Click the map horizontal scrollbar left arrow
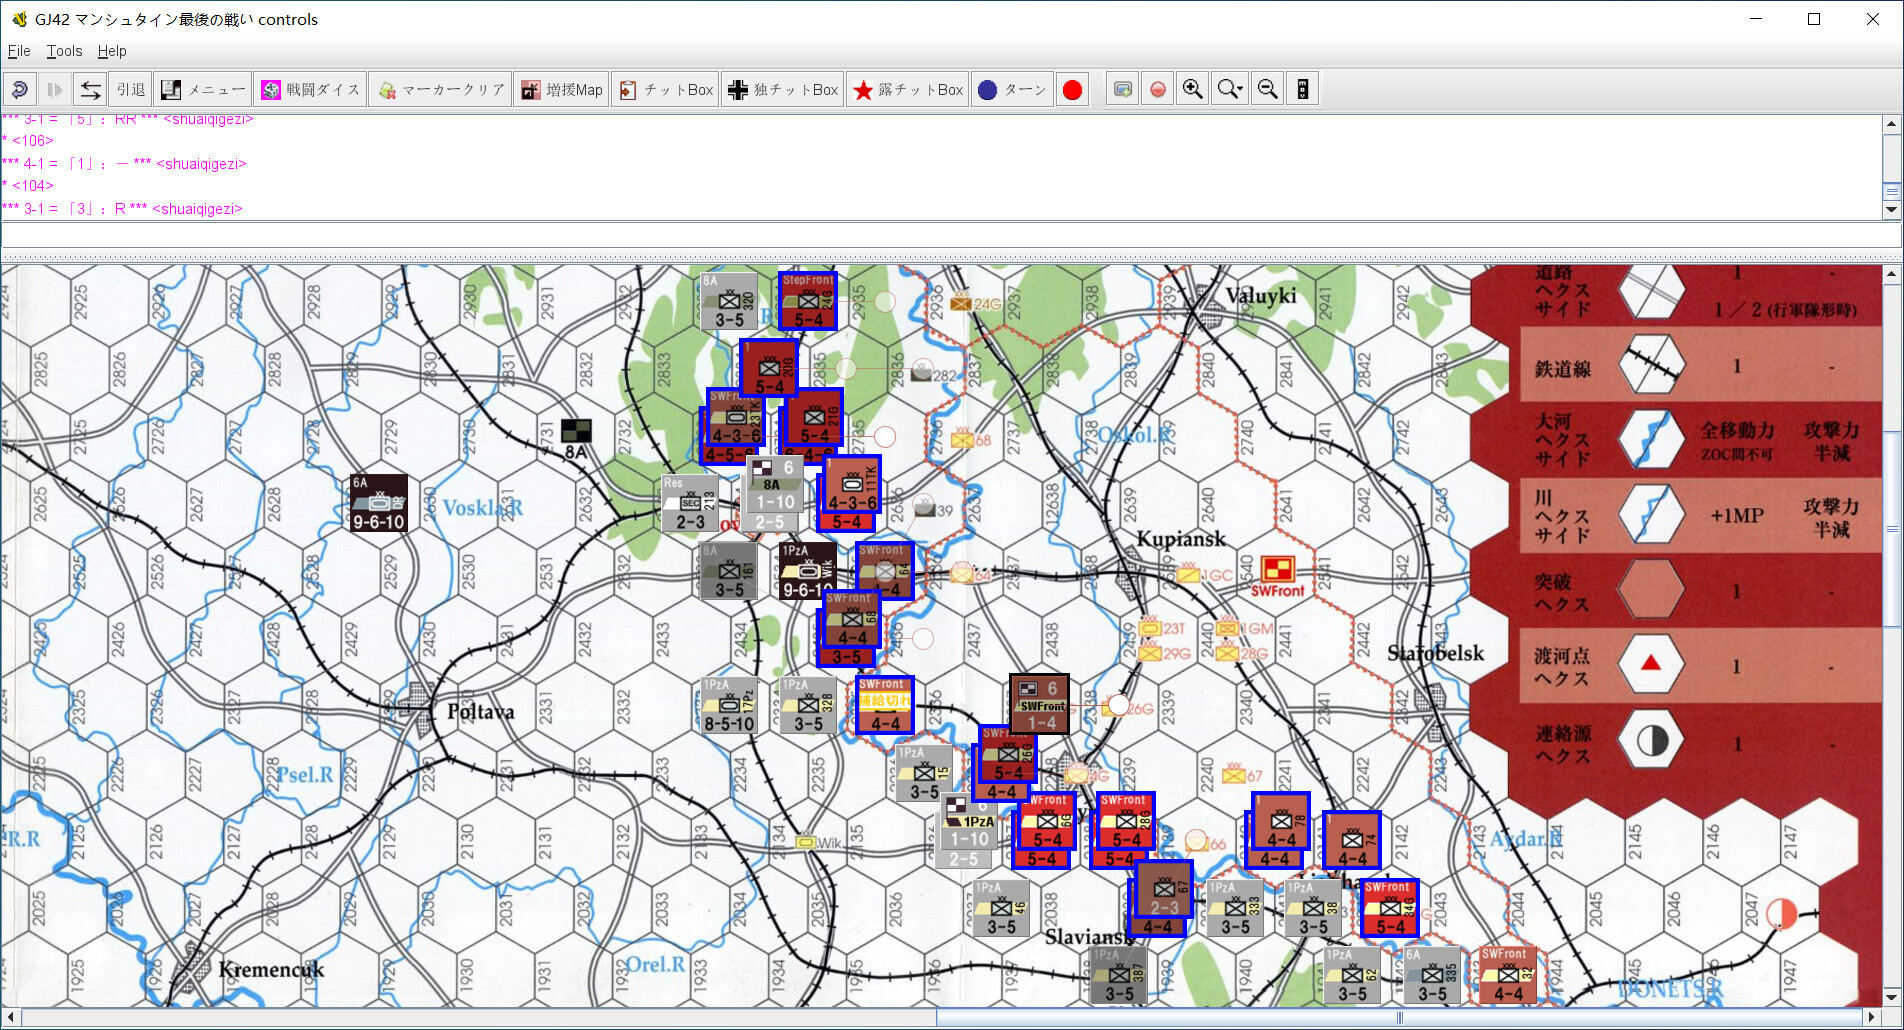Image resolution: width=1904 pixels, height=1030 pixels. pos(10,1017)
